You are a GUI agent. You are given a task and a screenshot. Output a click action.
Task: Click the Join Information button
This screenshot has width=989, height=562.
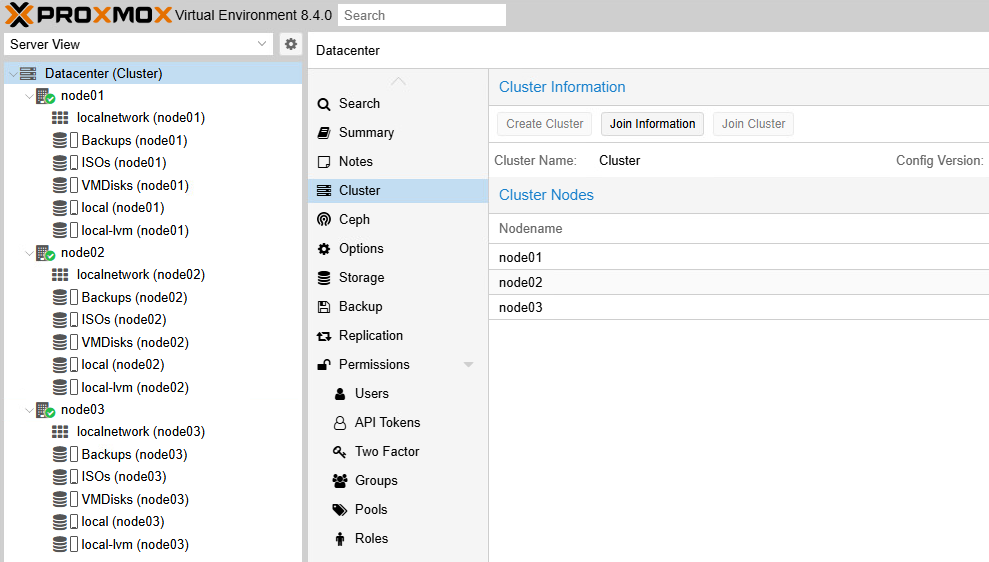[x=652, y=124]
